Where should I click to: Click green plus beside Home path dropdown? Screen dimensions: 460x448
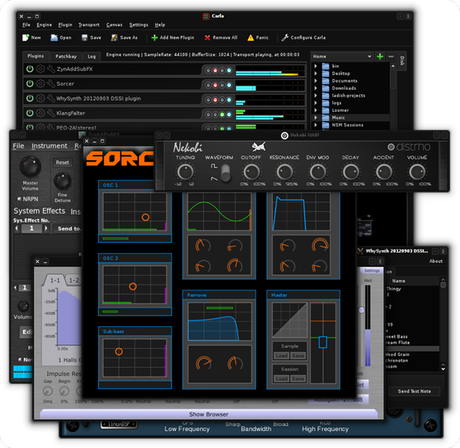point(380,56)
